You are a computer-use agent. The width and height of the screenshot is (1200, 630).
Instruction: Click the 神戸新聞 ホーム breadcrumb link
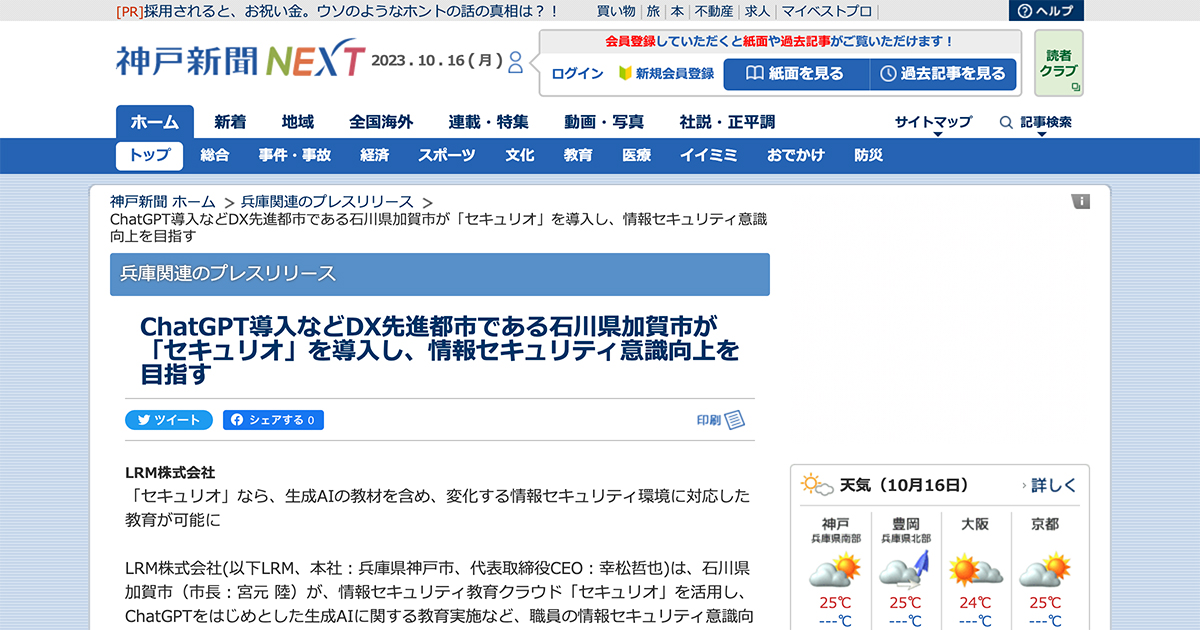[x=162, y=201]
